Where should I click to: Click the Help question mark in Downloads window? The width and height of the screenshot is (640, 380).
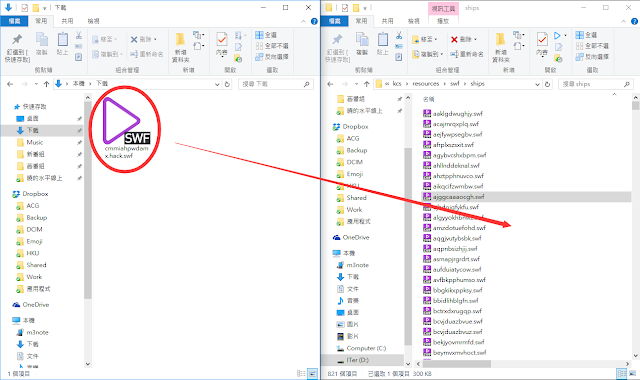tap(314, 21)
